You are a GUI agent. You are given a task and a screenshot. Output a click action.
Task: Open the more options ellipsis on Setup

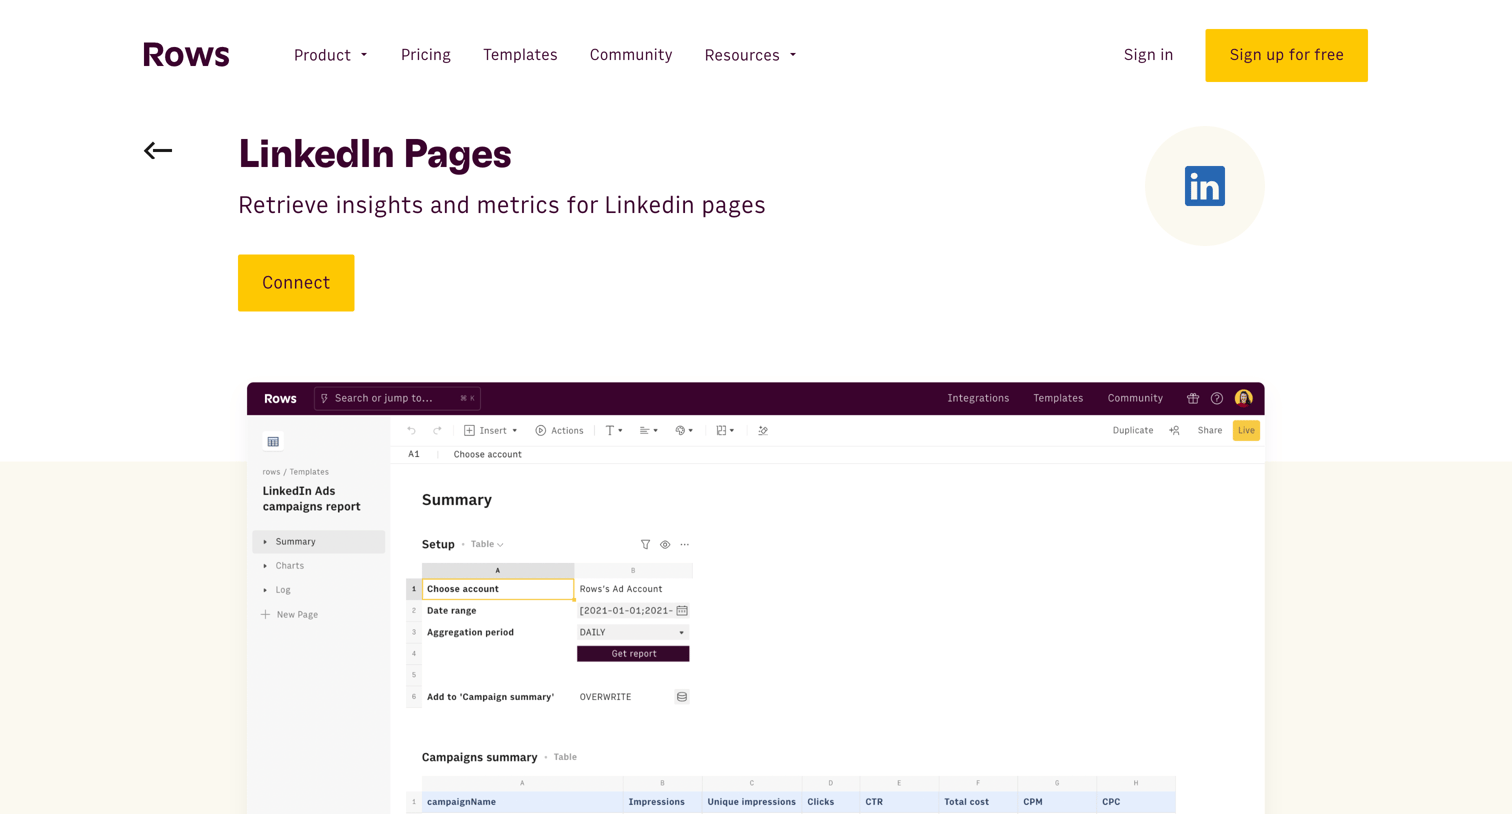pyautogui.click(x=685, y=545)
